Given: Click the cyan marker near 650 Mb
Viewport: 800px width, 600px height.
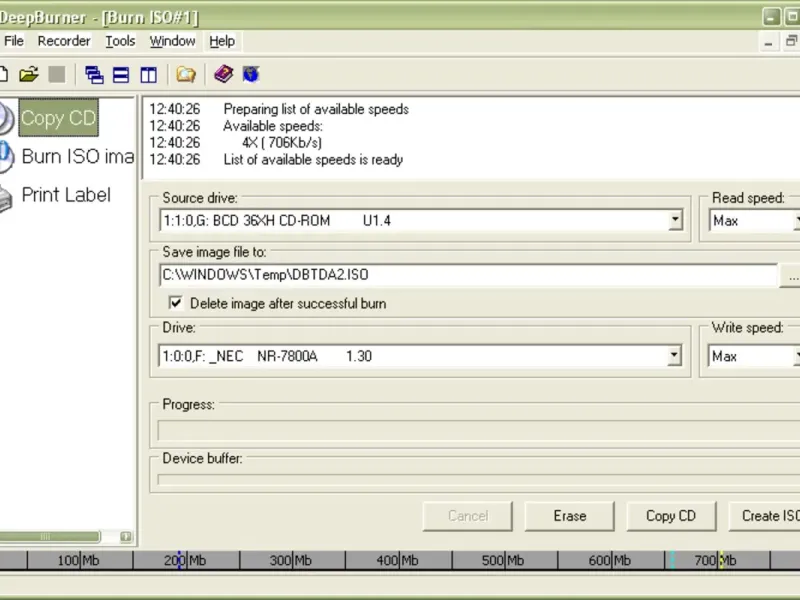Looking at the screenshot, I should 672,560.
